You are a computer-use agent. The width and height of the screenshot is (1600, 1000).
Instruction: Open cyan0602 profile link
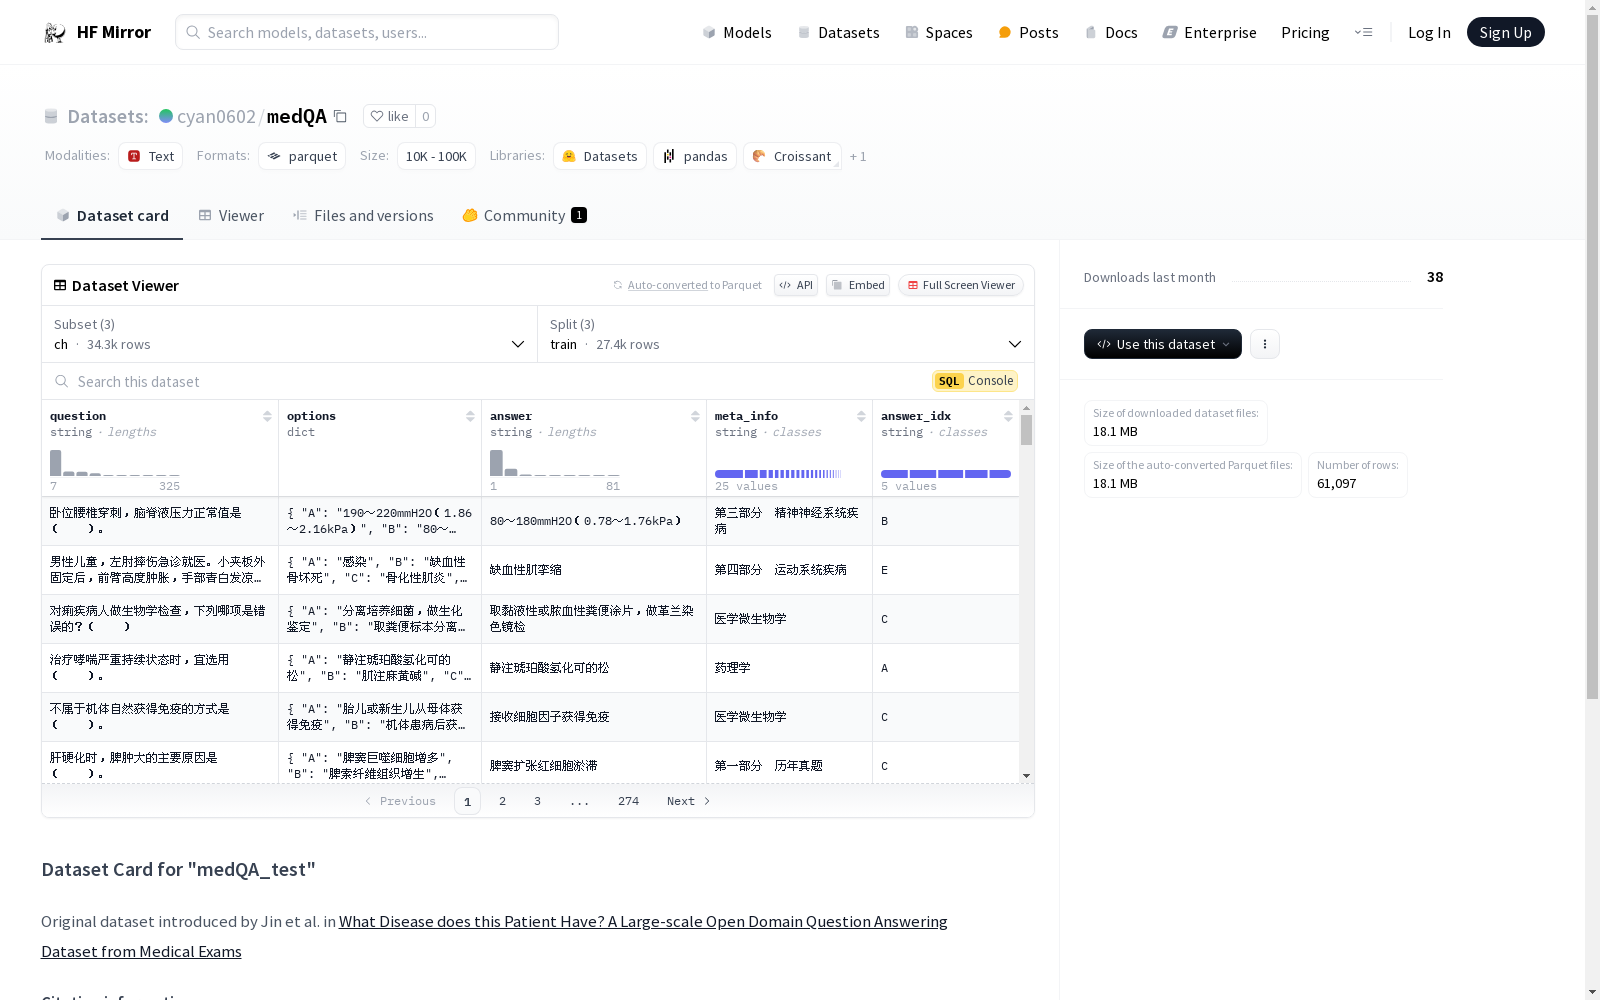216,116
